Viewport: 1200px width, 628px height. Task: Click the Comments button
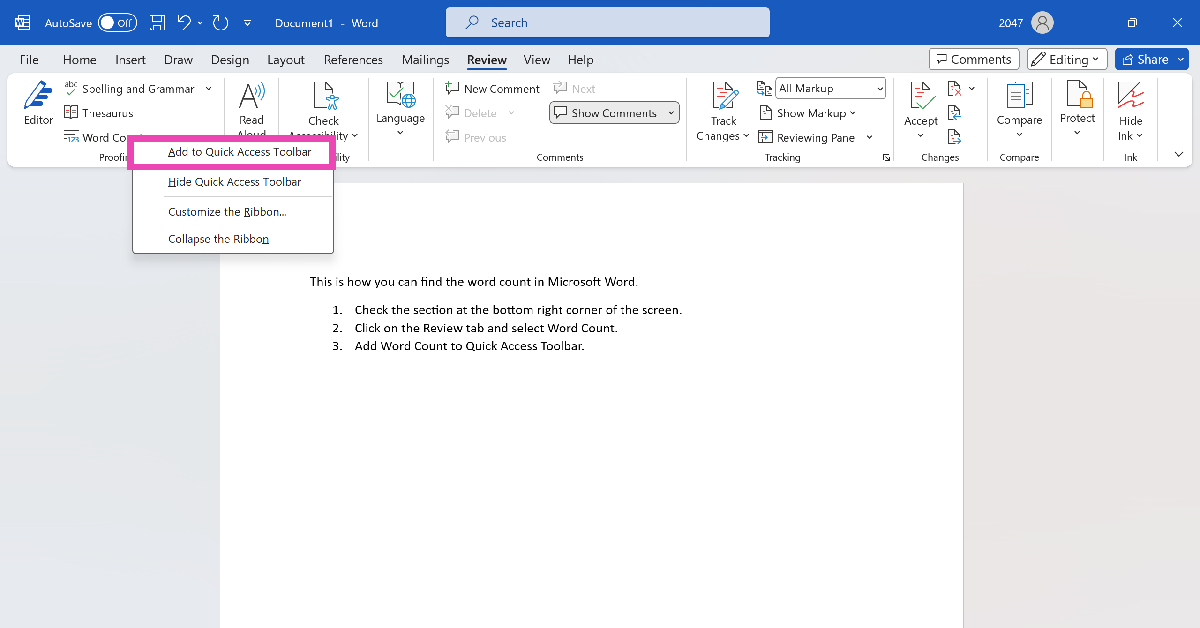coord(973,59)
